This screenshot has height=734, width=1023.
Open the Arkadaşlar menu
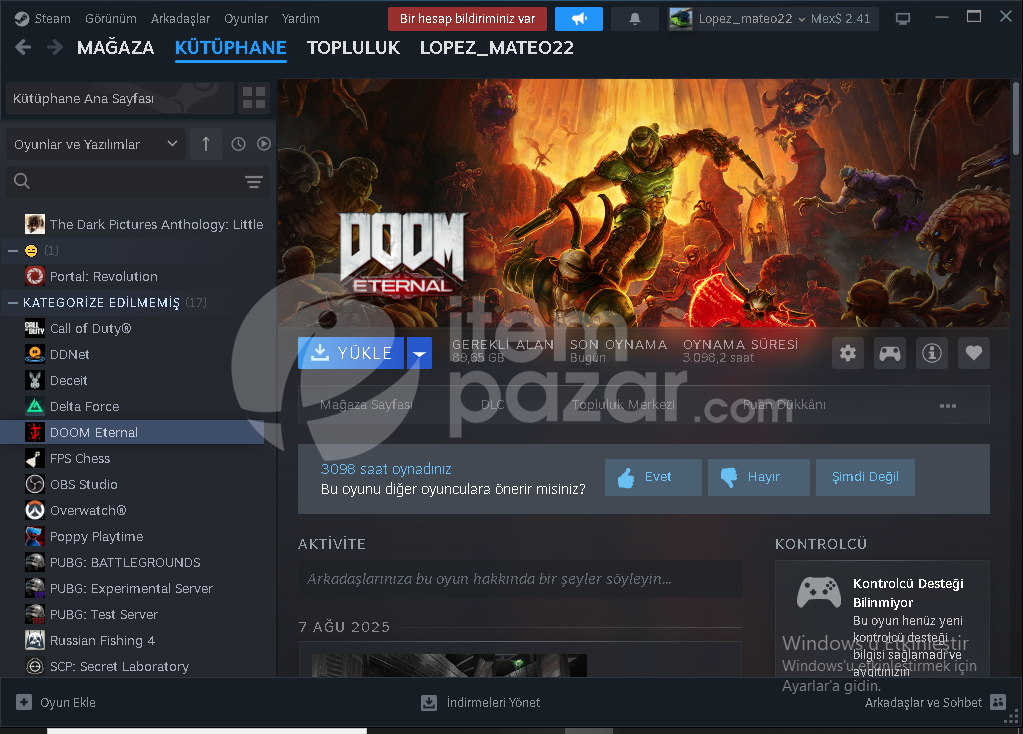181,19
